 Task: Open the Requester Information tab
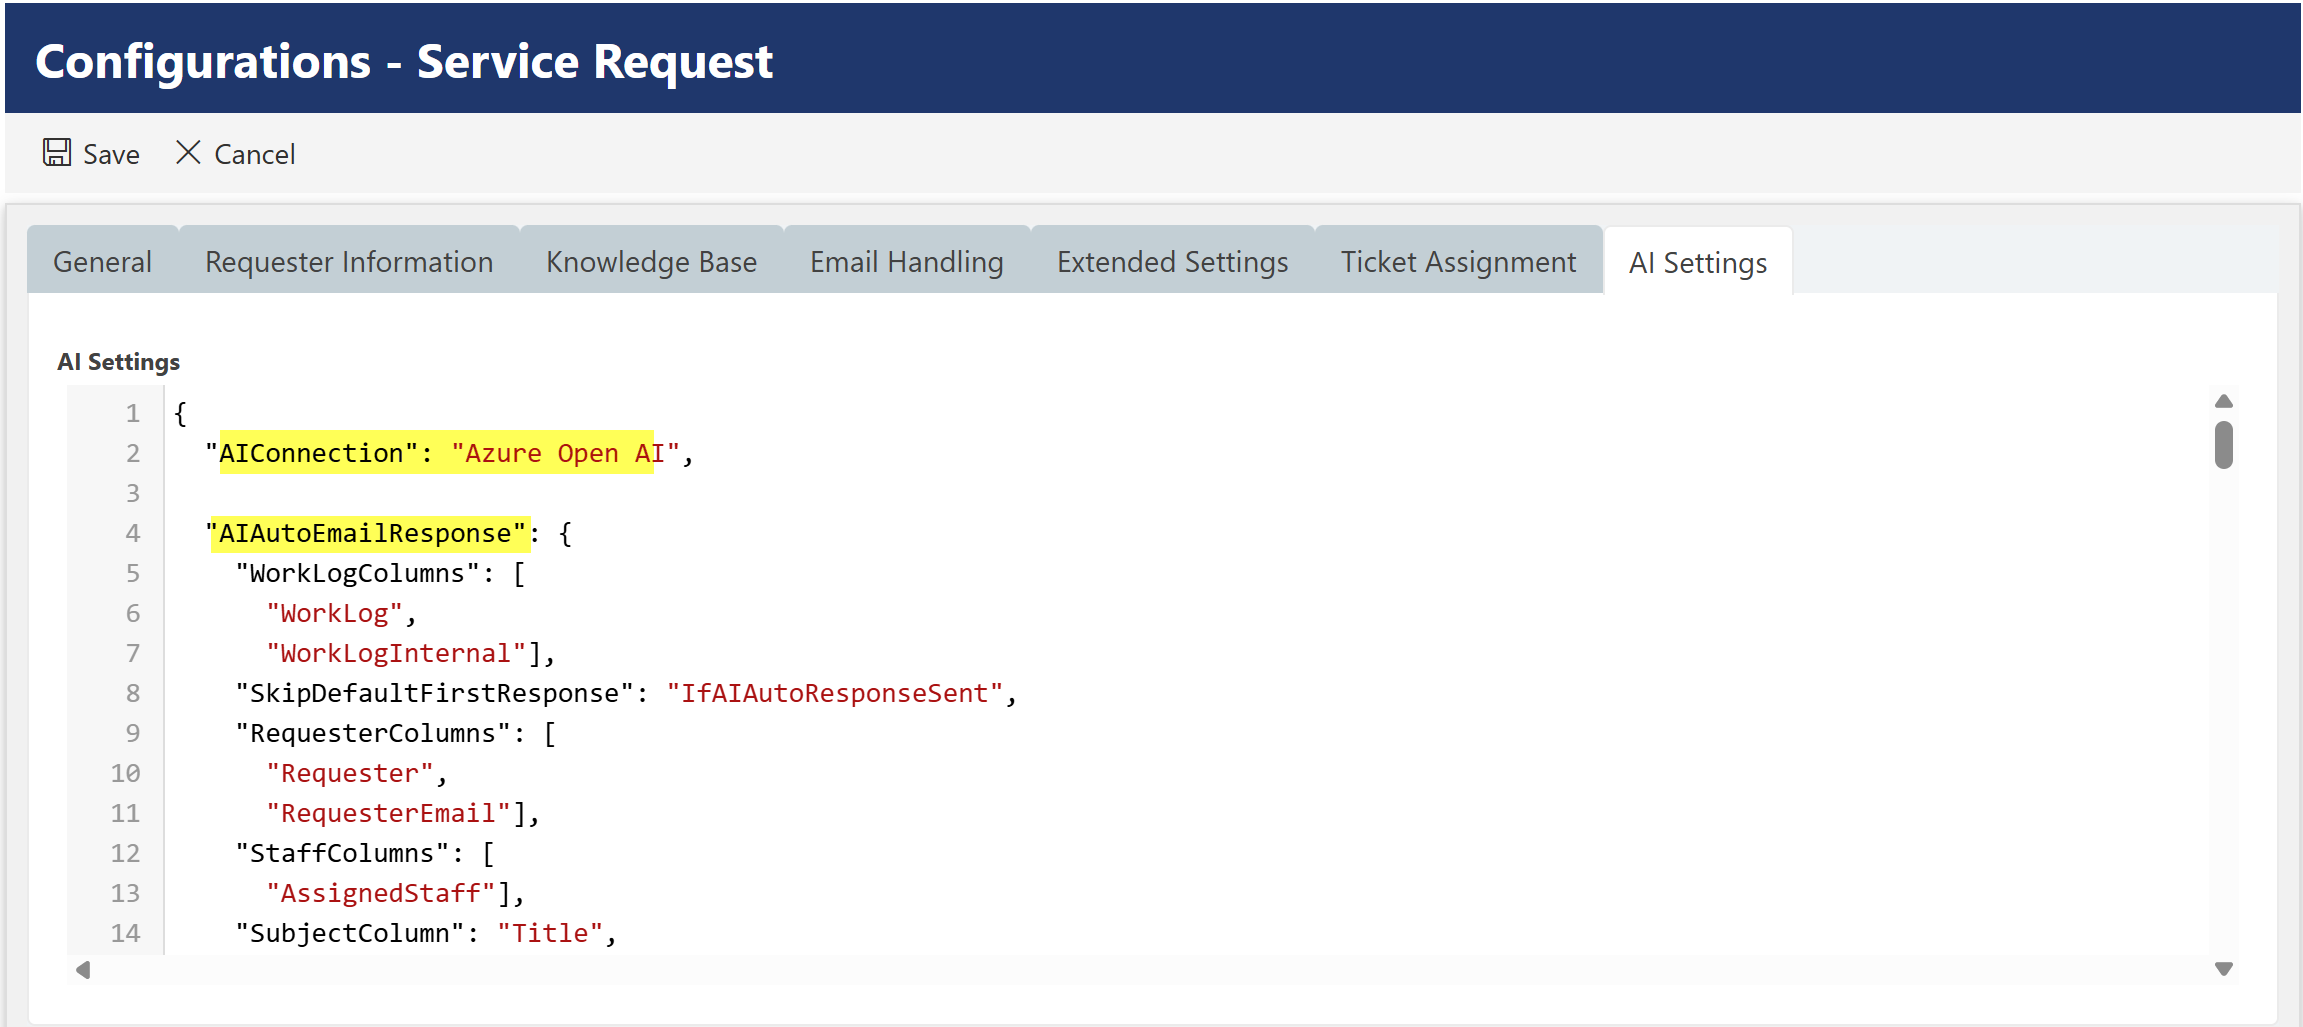349,262
